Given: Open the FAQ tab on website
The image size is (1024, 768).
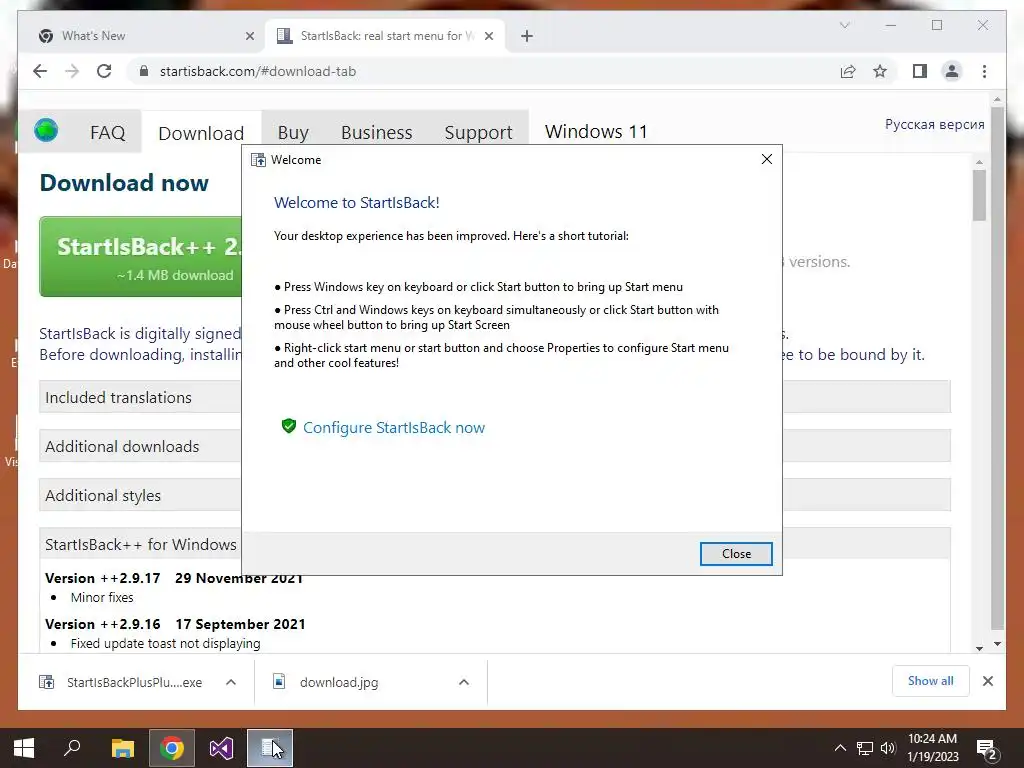Looking at the screenshot, I should [x=107, y=133].
